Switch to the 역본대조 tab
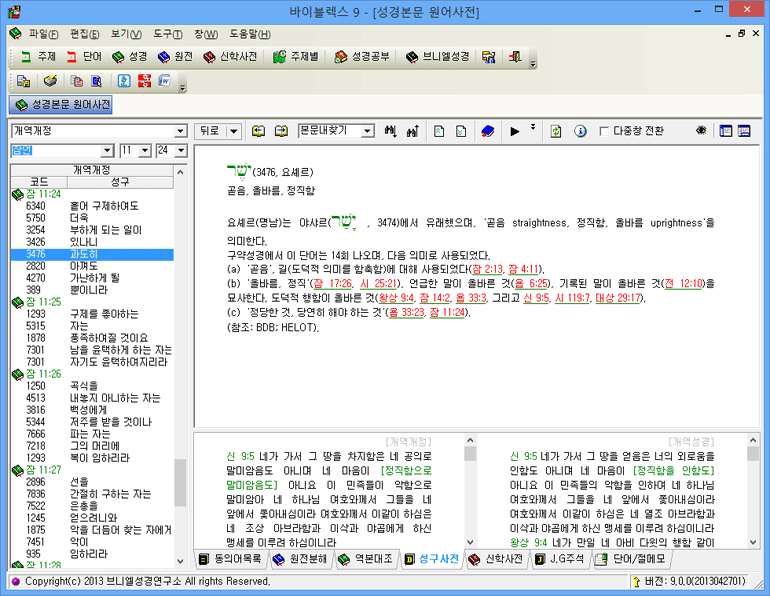This screenshot has width=770, height=596. tap(367, 559)
